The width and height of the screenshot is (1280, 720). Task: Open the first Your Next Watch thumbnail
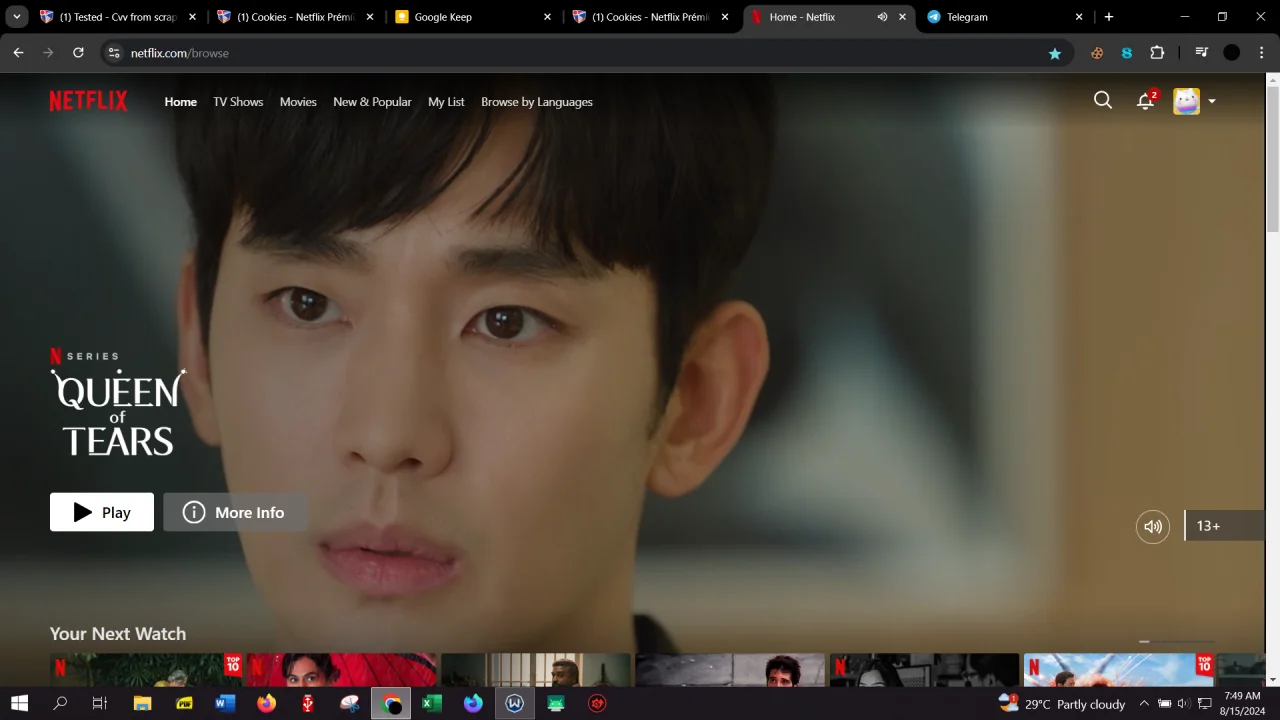147,670
